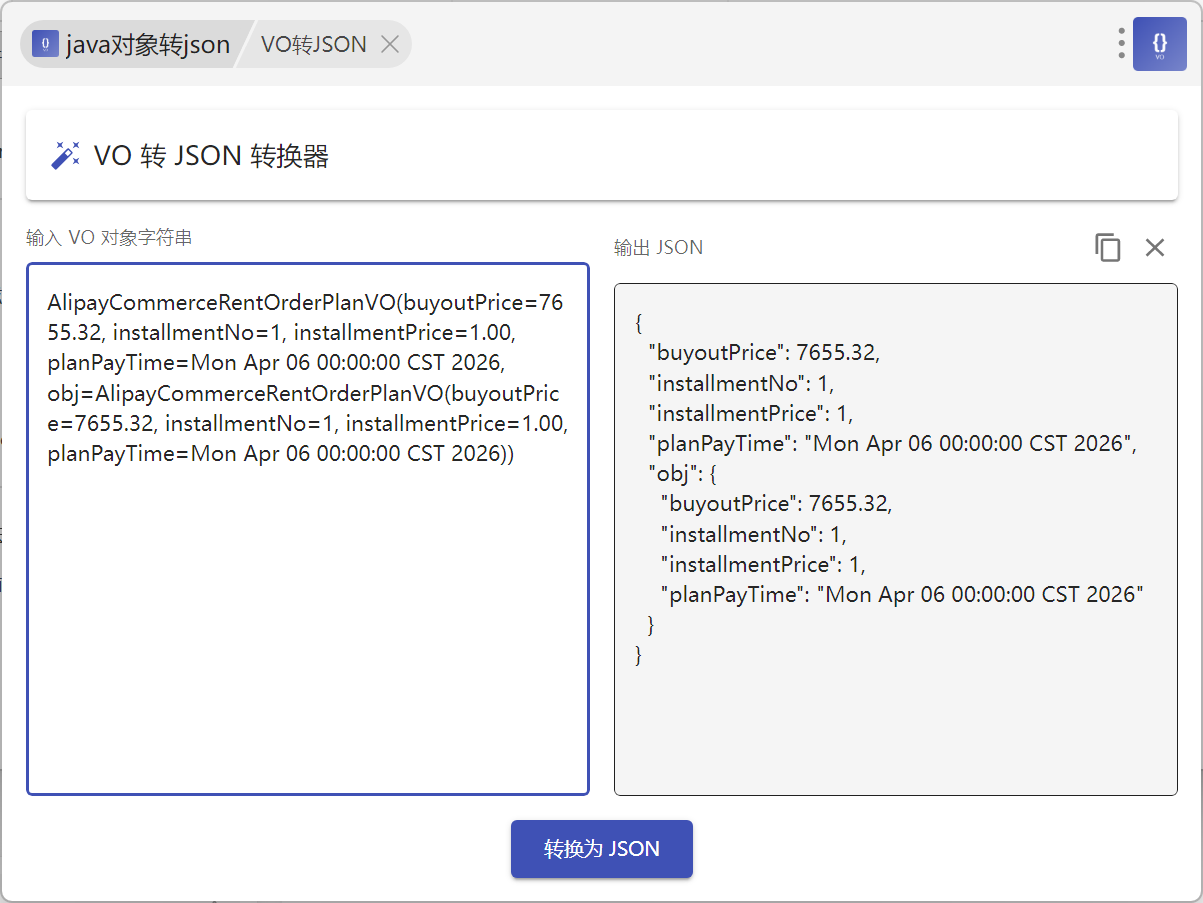1203x903 pixels.
Task: Click the magic wand icon in header
Action: [x=65, y=156]
